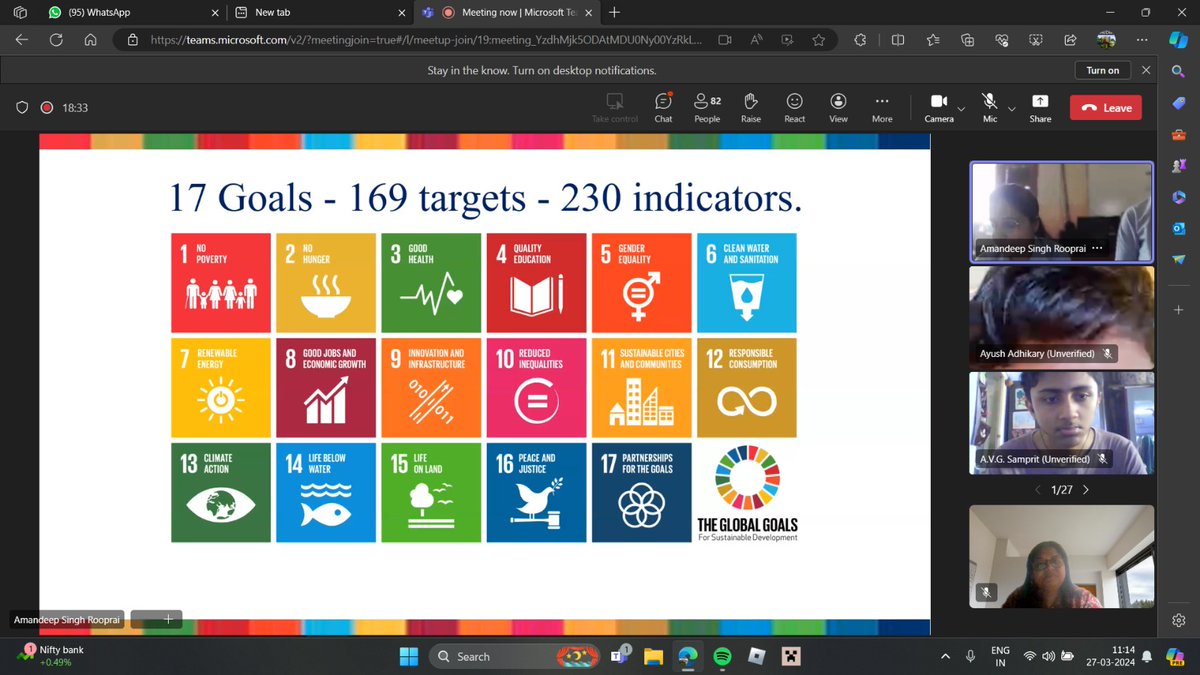Raise your hand in the meeting
The image size is (1200, 675).
[751, 108]
